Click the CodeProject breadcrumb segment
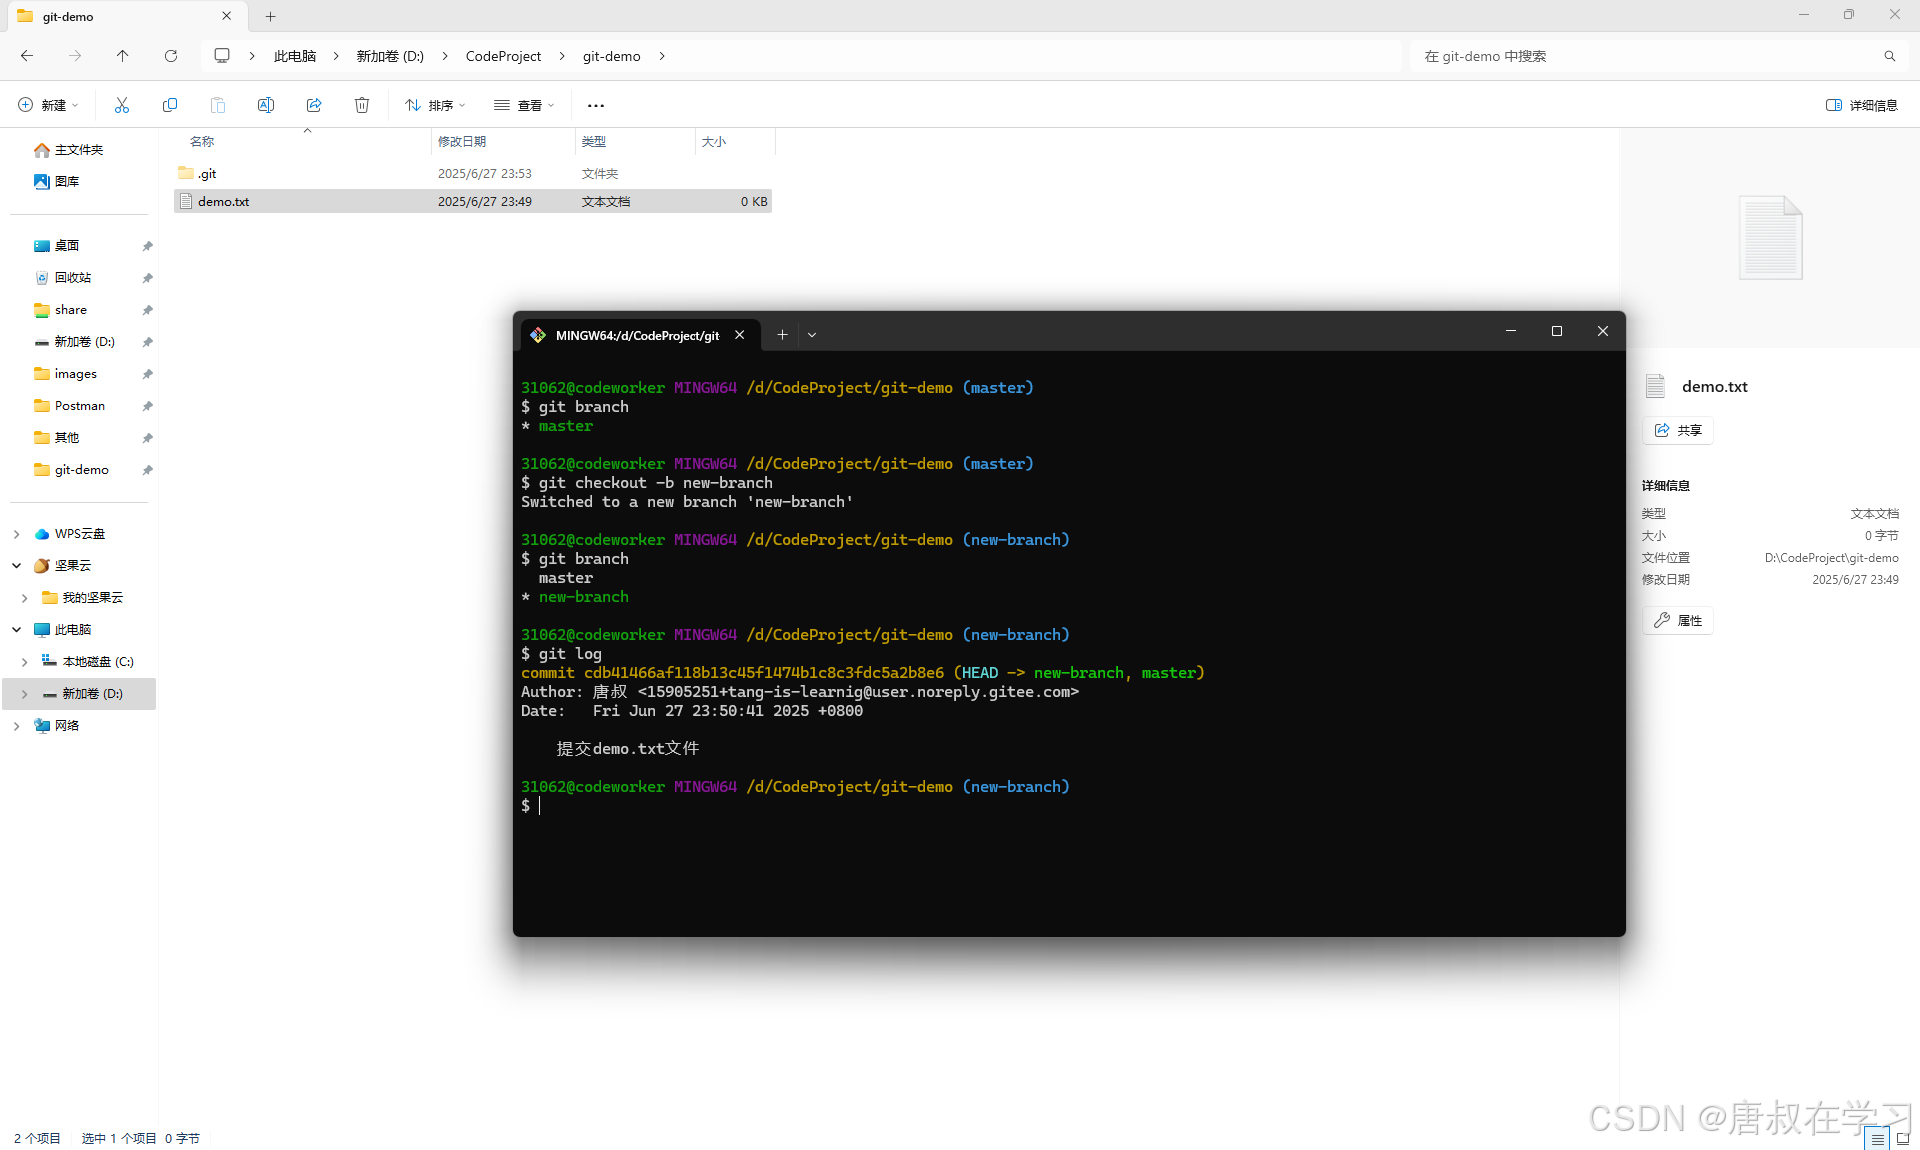 503,56
